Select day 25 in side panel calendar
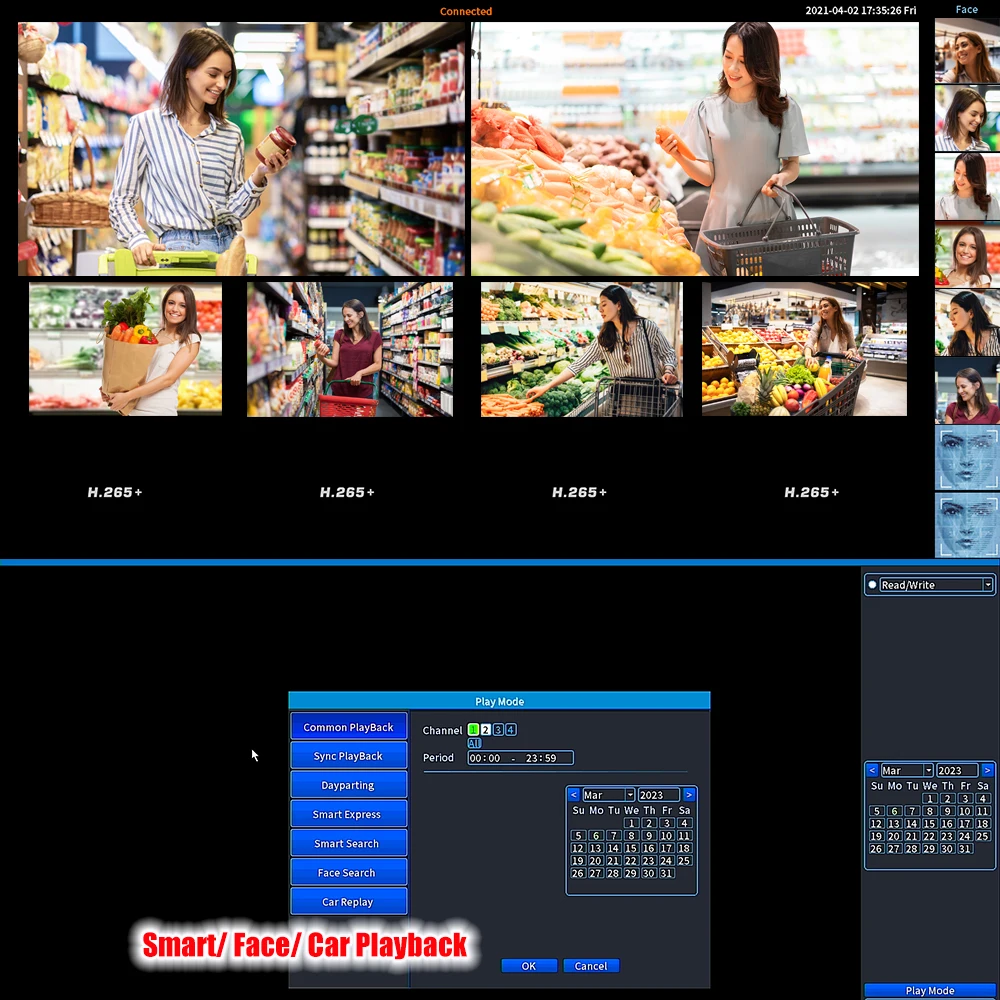The width and height of the screenshot is (1000, 1000). coord(983,836)
